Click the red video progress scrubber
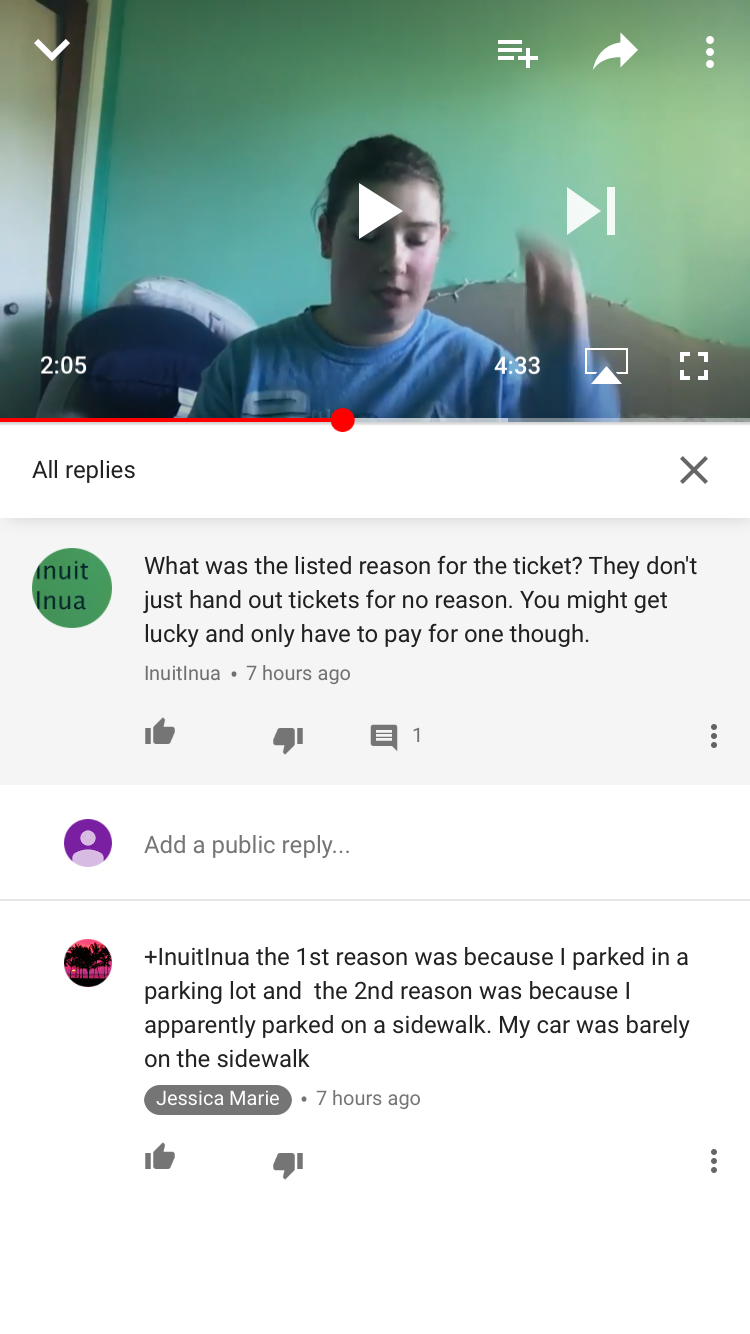The width and height of the screenshot is (750, 1334). (343, 420)
